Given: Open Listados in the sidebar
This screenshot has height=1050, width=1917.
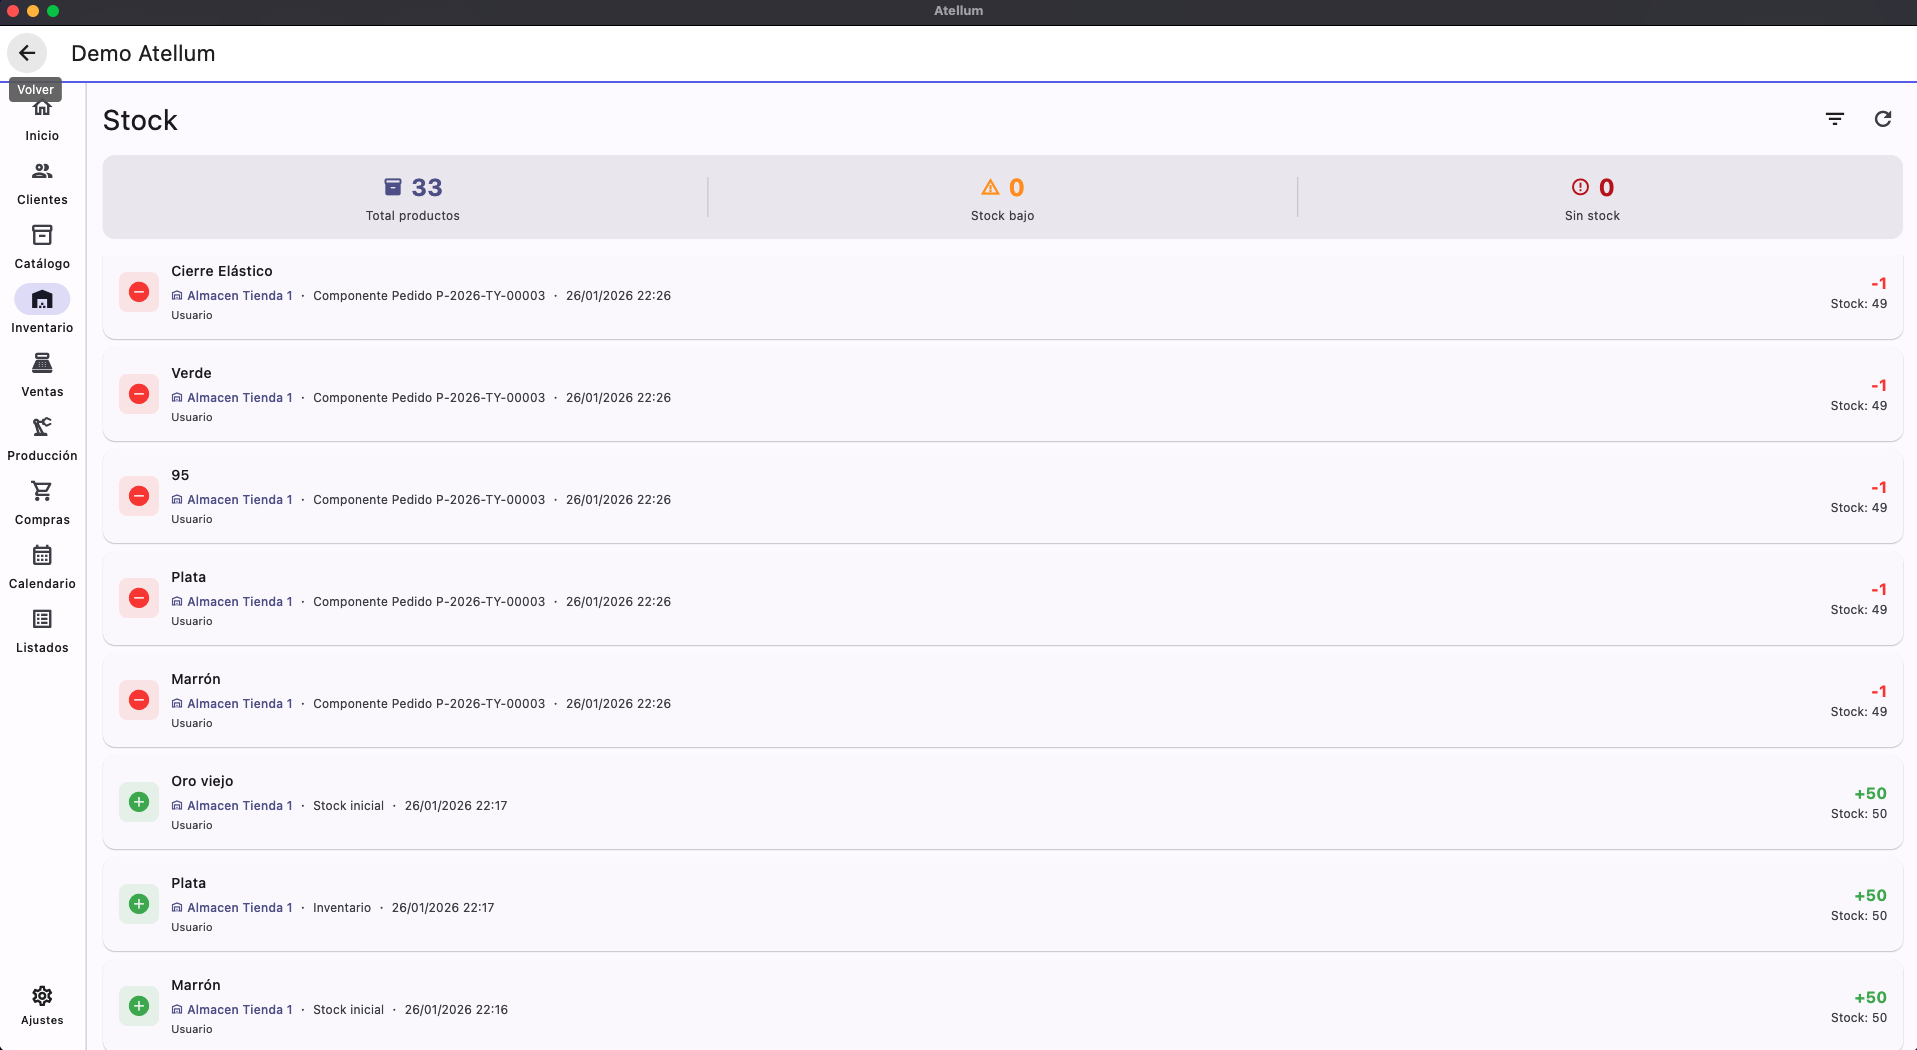Looking at the screenshot, I should tap(42, 632).
